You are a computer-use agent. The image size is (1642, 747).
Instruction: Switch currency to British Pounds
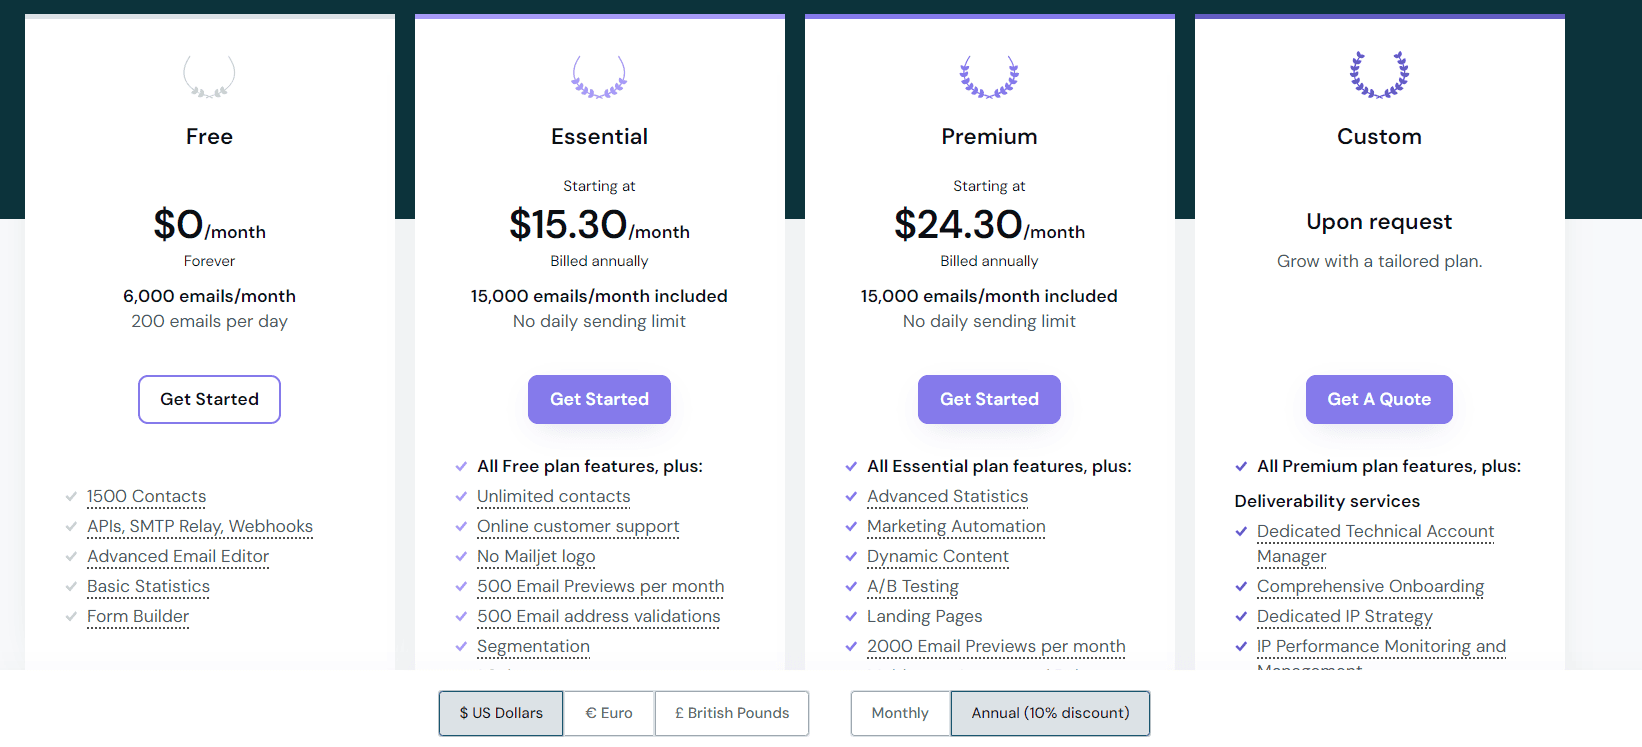[732, 713]
